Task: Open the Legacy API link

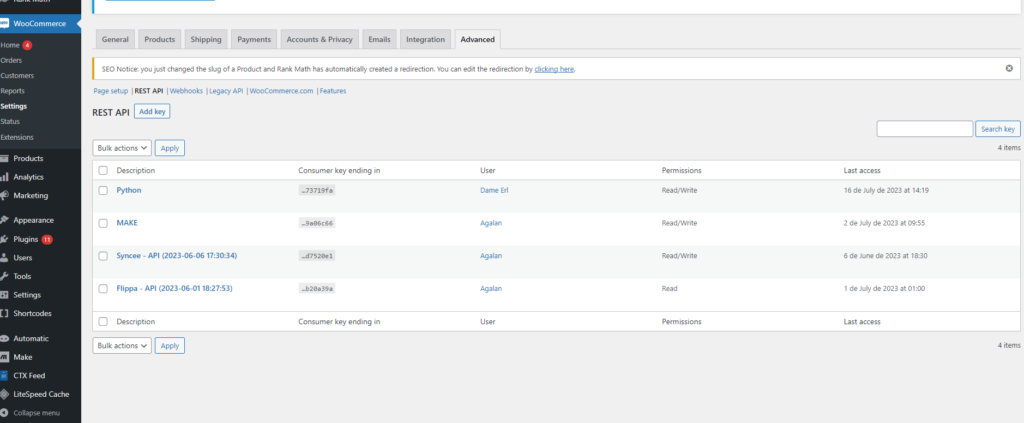Action: [x=226, y=91]
